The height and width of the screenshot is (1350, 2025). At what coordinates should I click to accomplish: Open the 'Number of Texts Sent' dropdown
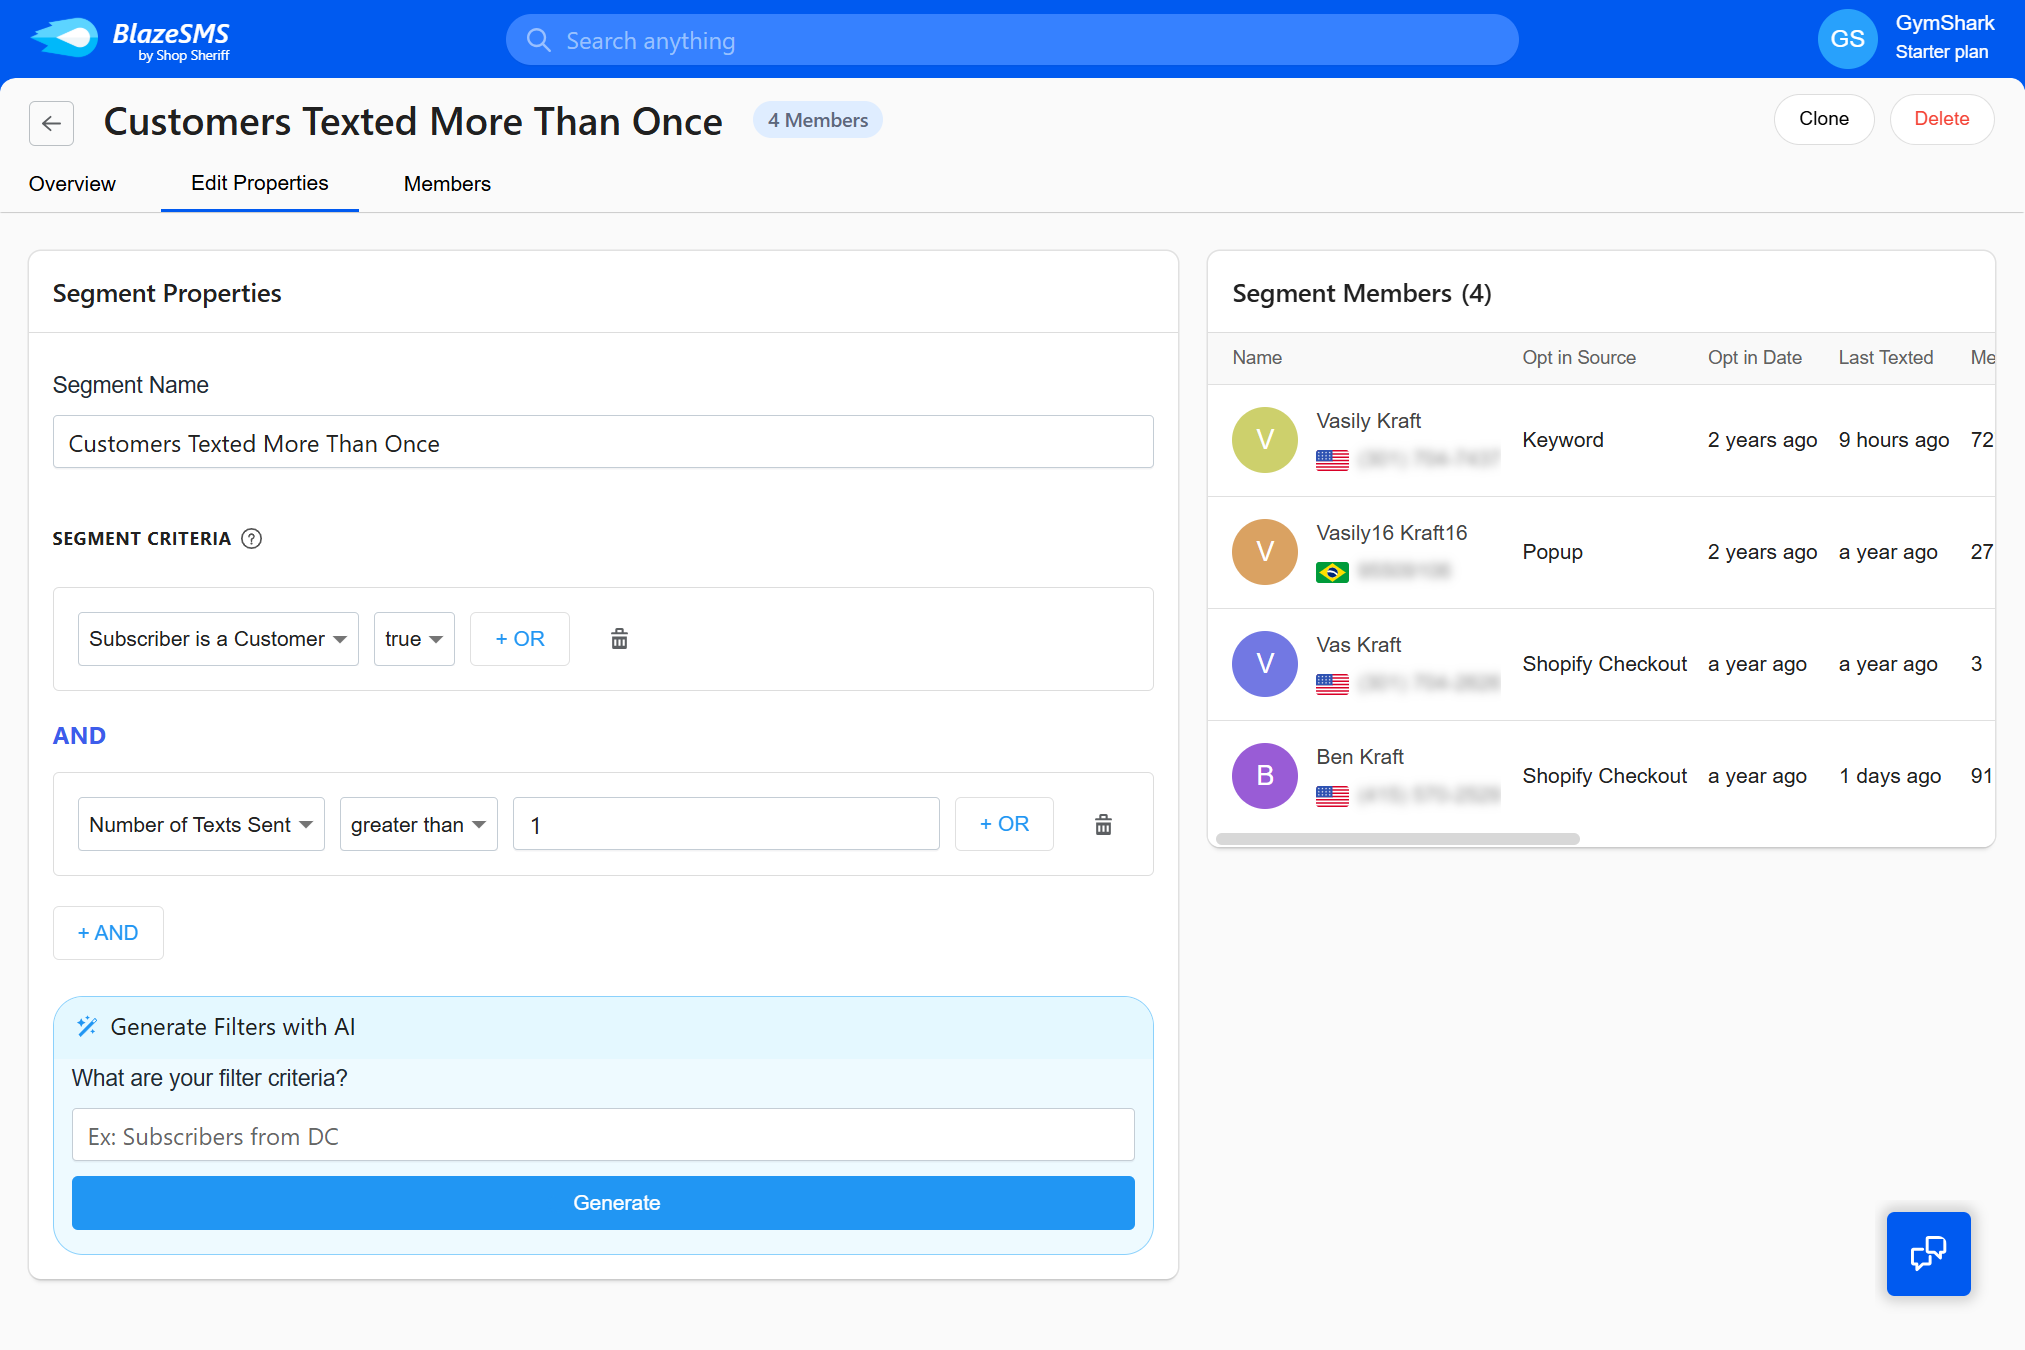click(199, 824)
